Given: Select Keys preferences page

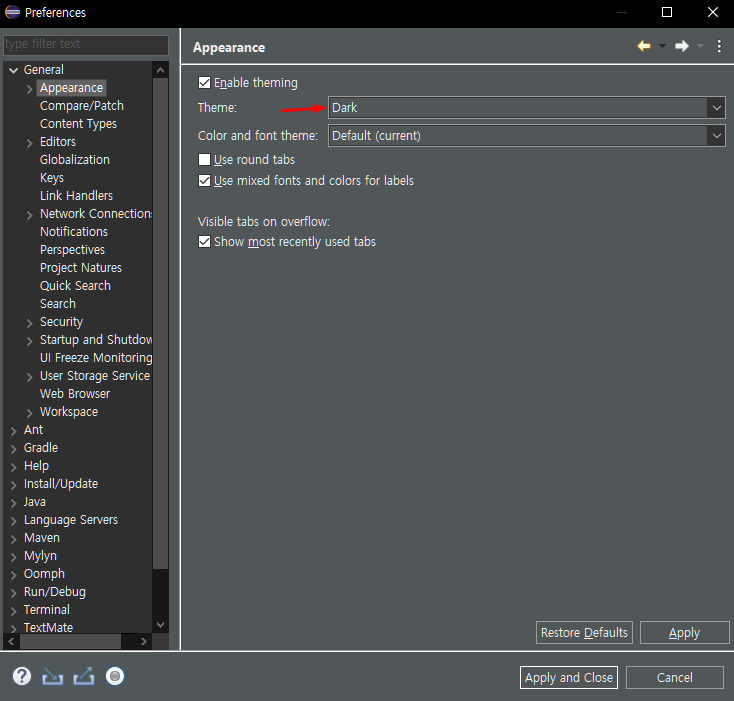Looking at the screenshot, I should tap(52, 178).
